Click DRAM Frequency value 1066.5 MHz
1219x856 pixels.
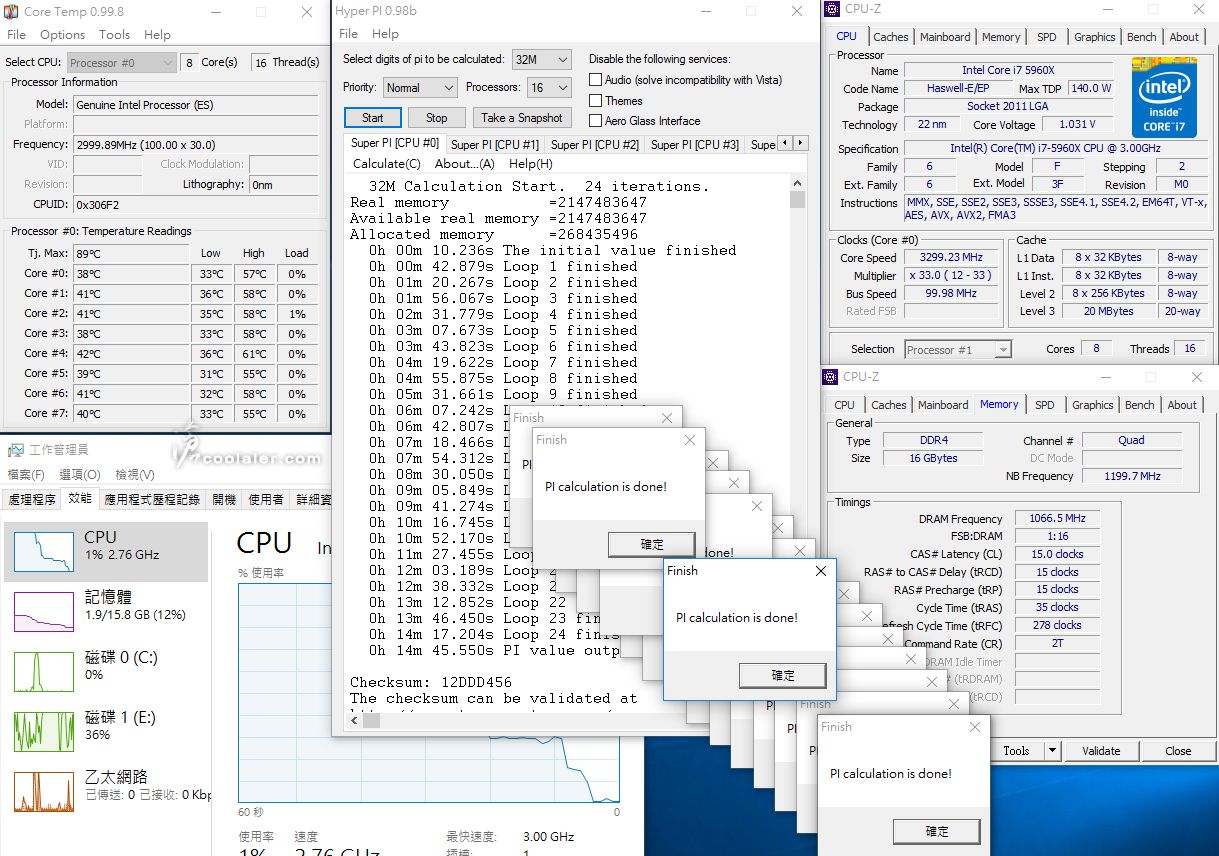pos(1057,519)
